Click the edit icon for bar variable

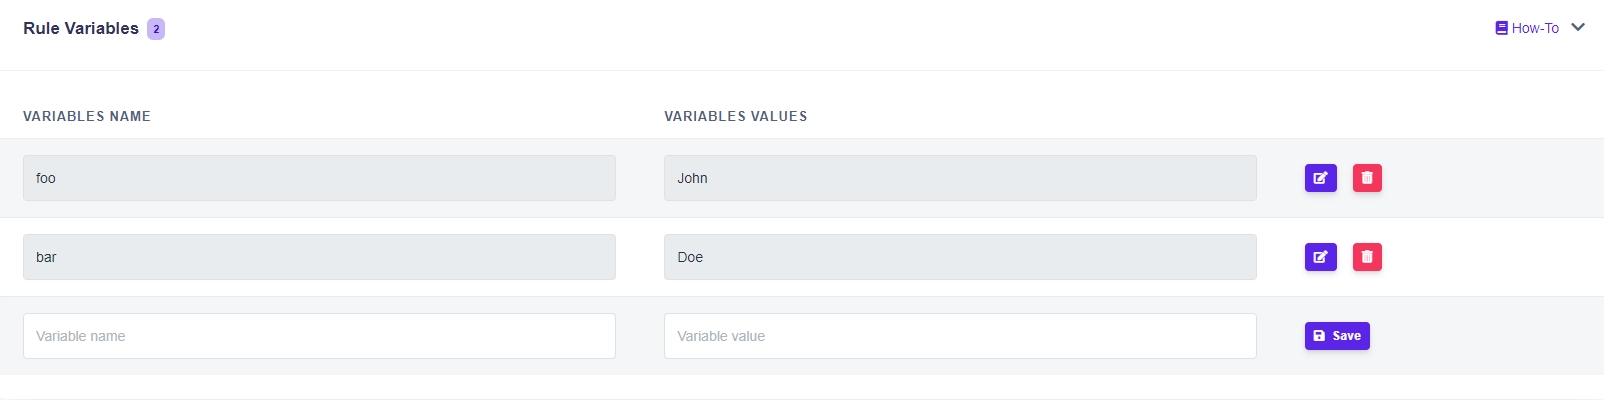click(1320, 257)
